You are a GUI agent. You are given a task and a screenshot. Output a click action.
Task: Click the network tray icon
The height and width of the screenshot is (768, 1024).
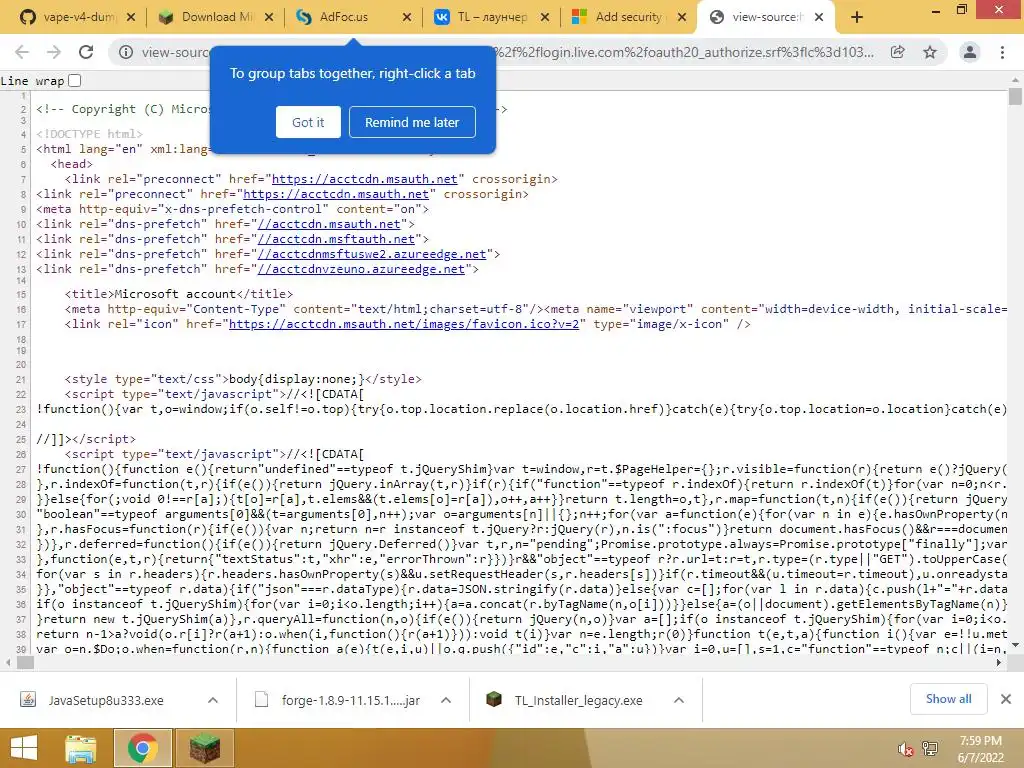coord(930,749)
